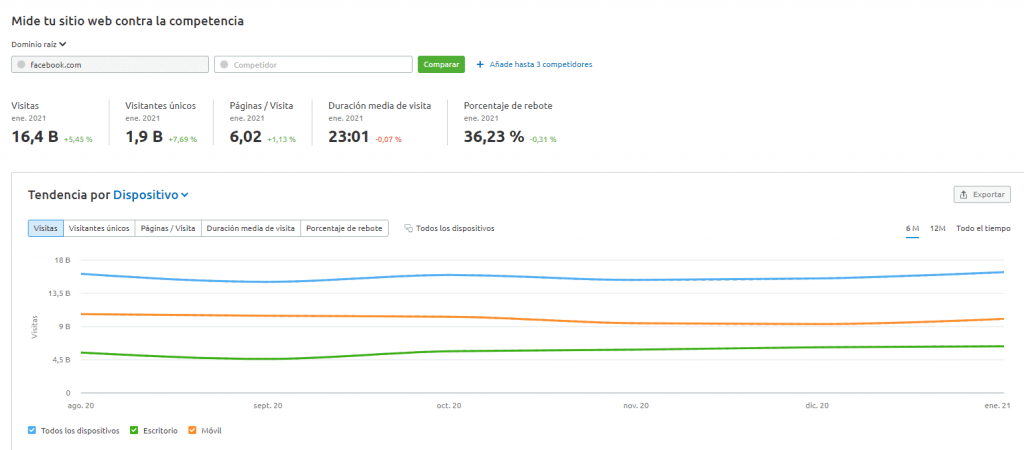The width and height of the screenshot is (1024, 450).
Task: Toggle the Móvil legend checkbox
Action: point(193,430)
